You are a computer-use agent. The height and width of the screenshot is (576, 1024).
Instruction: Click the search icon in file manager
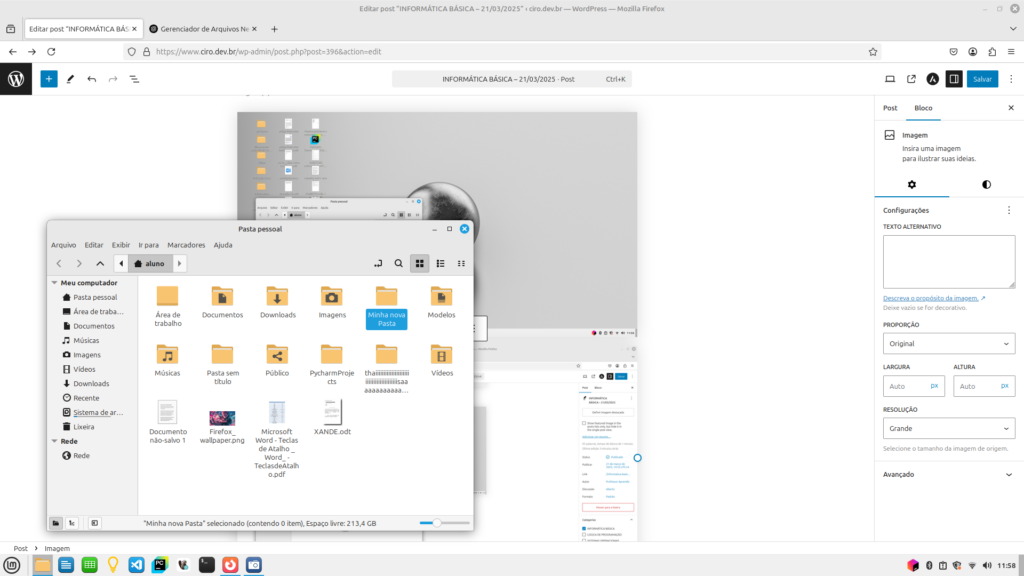pos(398,263)
